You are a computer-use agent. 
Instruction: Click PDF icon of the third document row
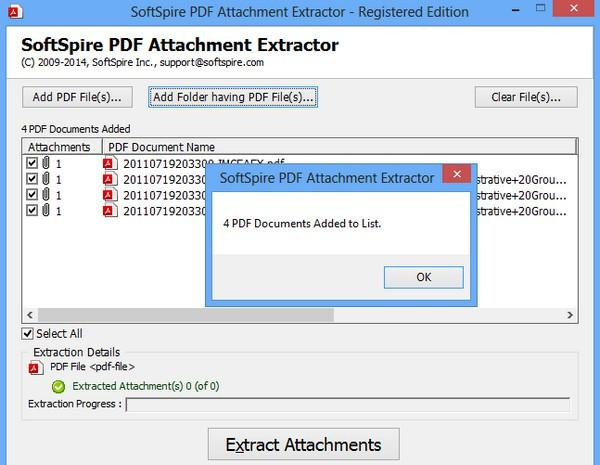(110, 195)
